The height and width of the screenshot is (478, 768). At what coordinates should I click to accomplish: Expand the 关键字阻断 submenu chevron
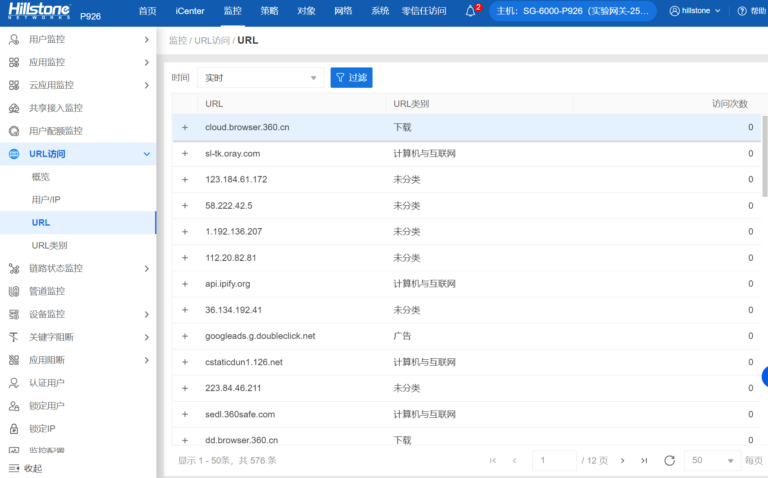(146, 337)
